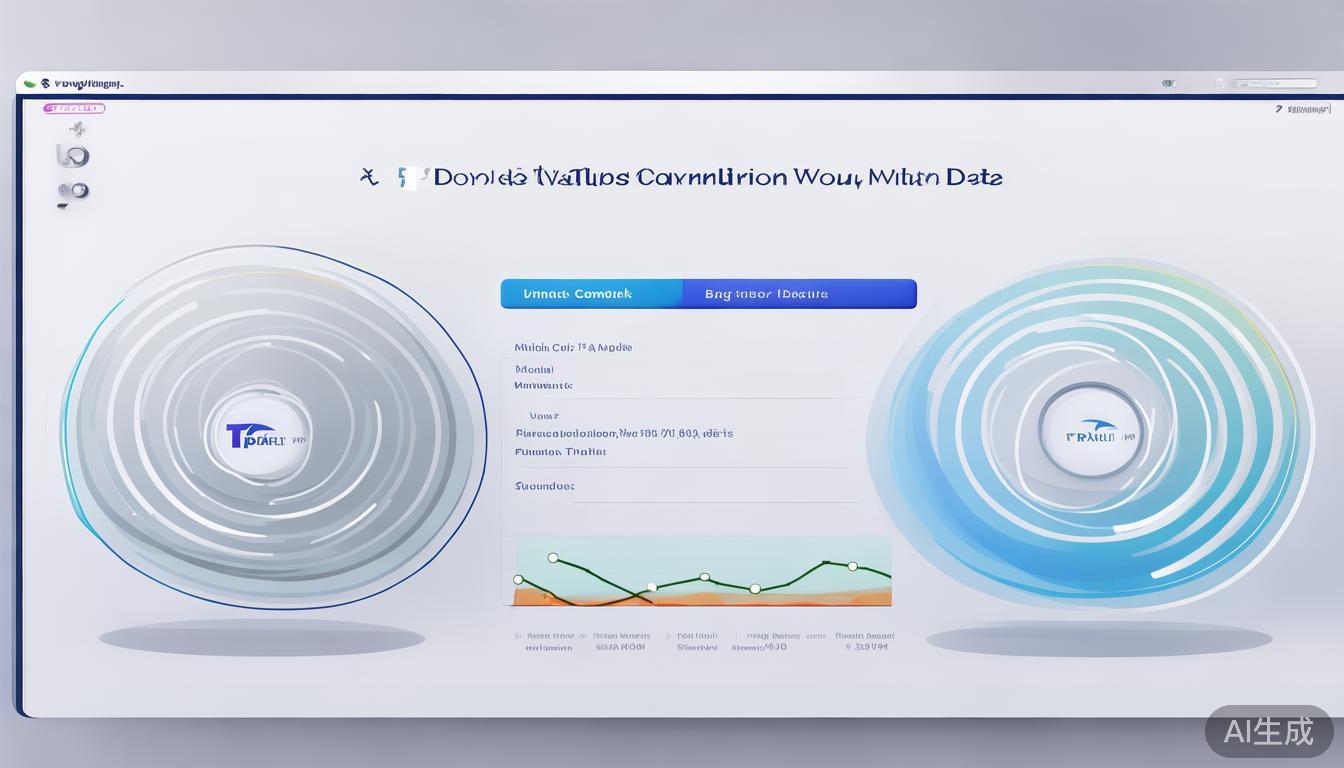Click the X-shaped icon left of main heading
The image size is (1344, 768).
(370, 177)
